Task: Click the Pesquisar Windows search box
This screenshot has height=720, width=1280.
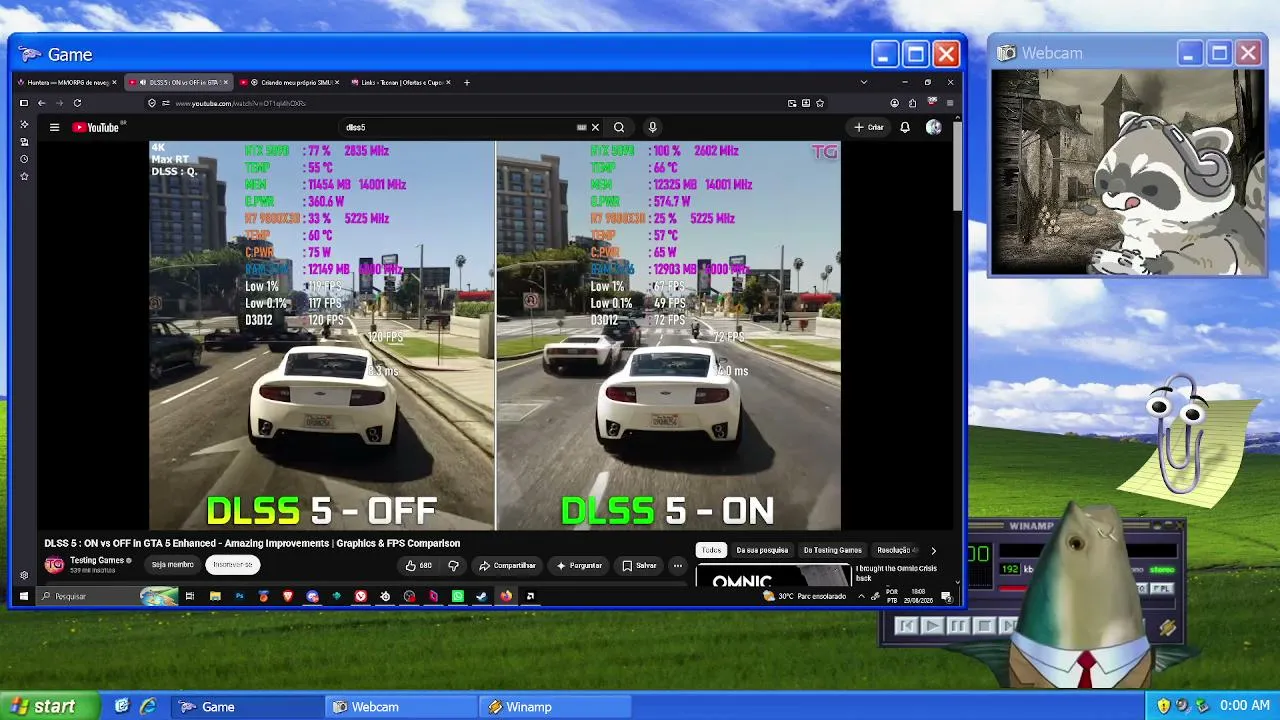Action: coord(108,596)
